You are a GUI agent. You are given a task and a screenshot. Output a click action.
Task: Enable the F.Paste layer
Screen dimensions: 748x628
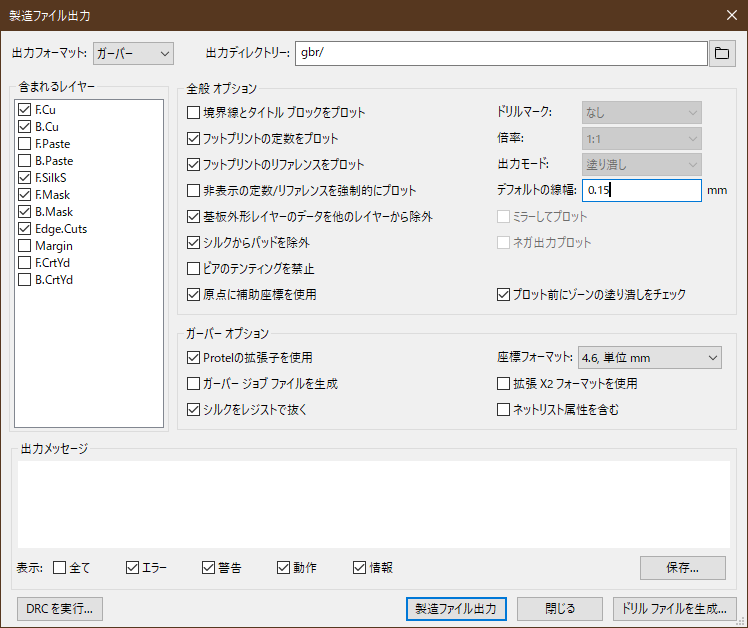point(24,144)
